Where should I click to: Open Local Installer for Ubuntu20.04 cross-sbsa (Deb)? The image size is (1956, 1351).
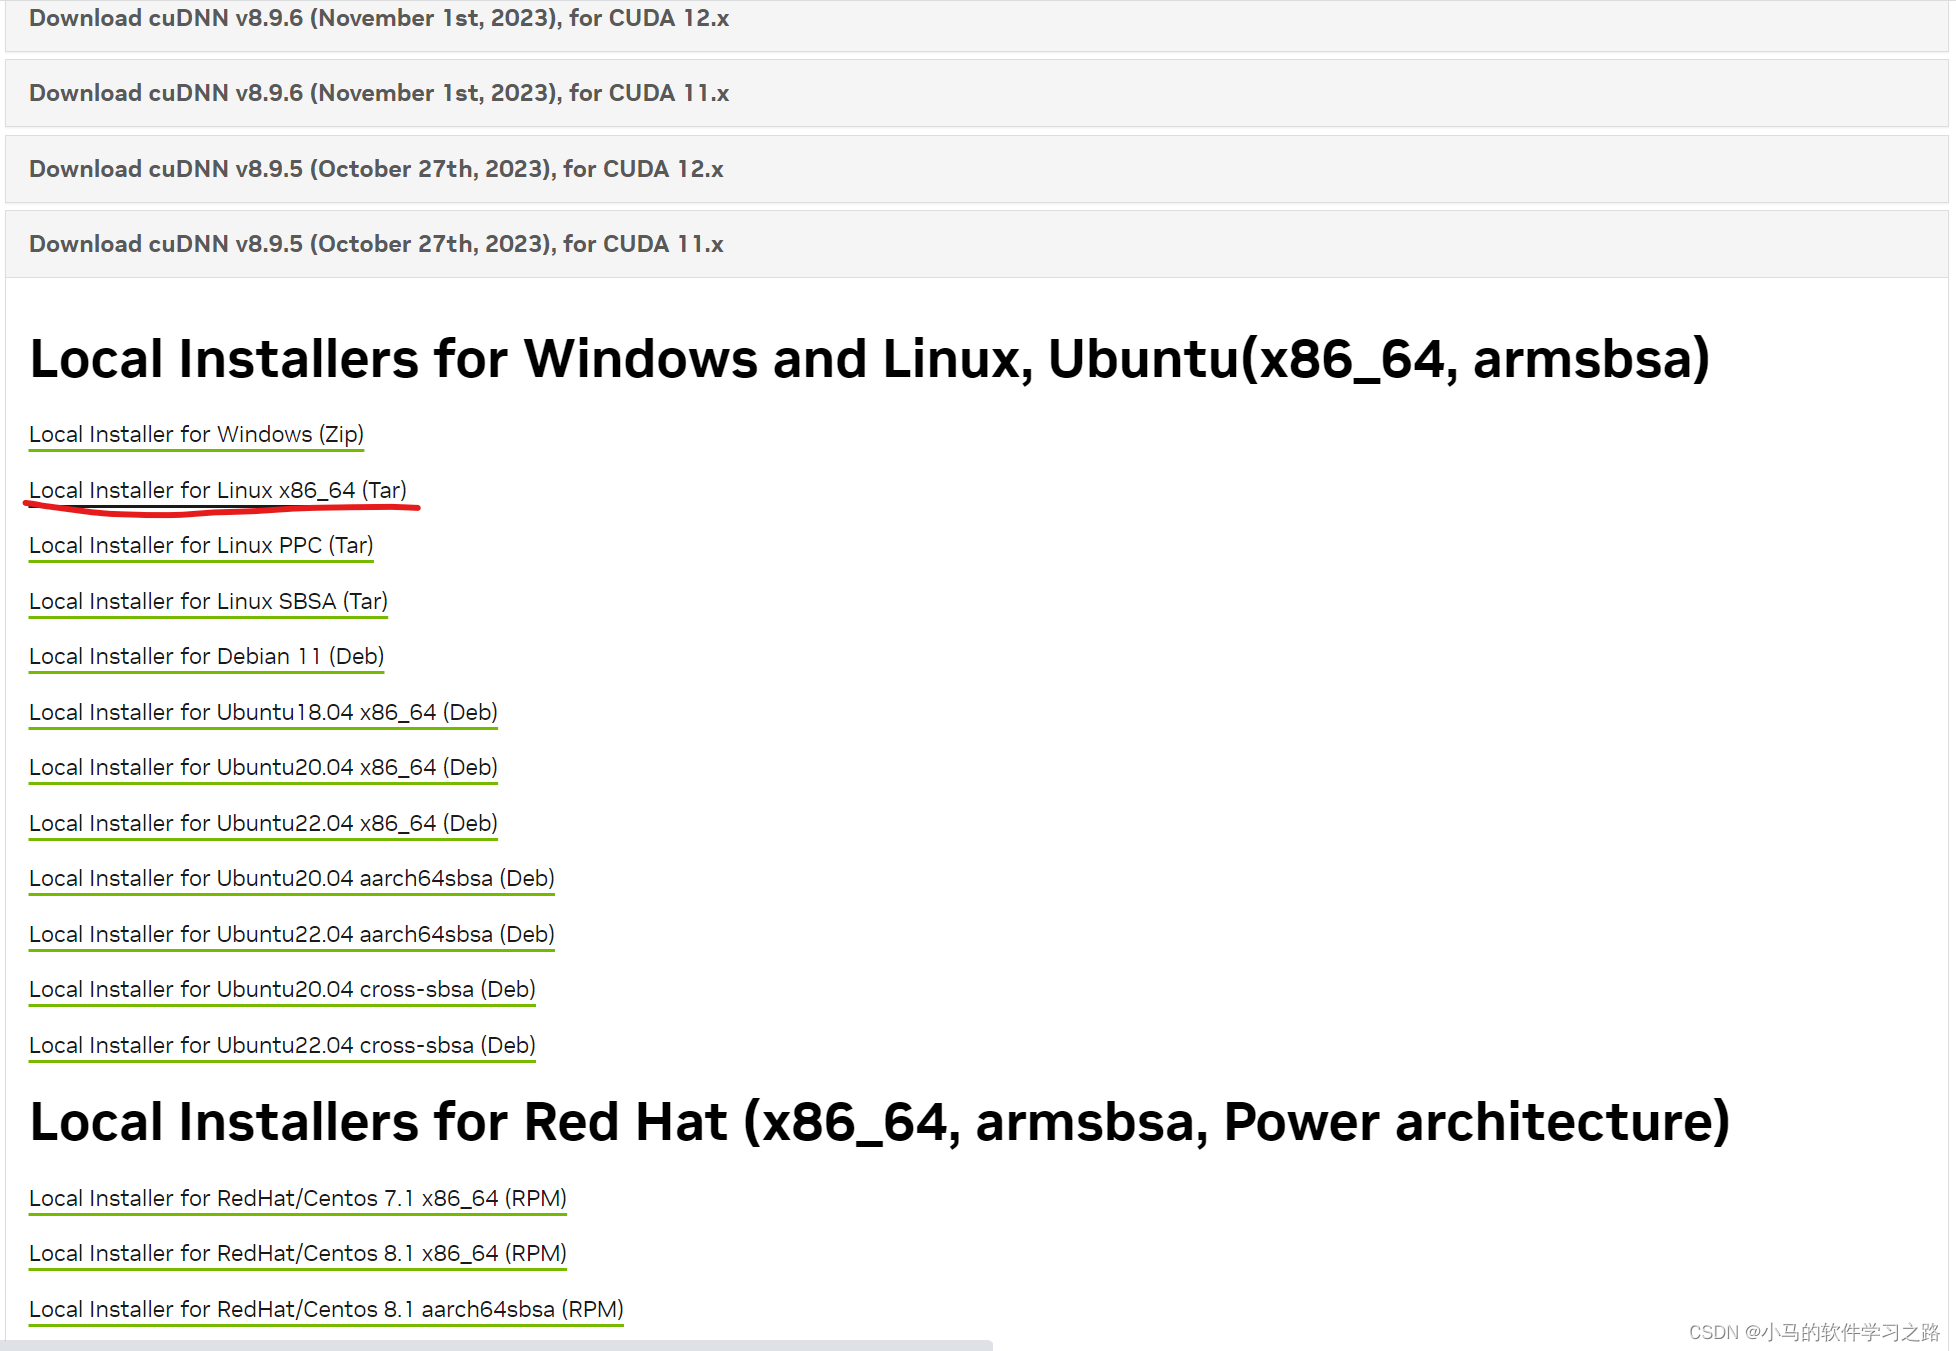point(282,989)
